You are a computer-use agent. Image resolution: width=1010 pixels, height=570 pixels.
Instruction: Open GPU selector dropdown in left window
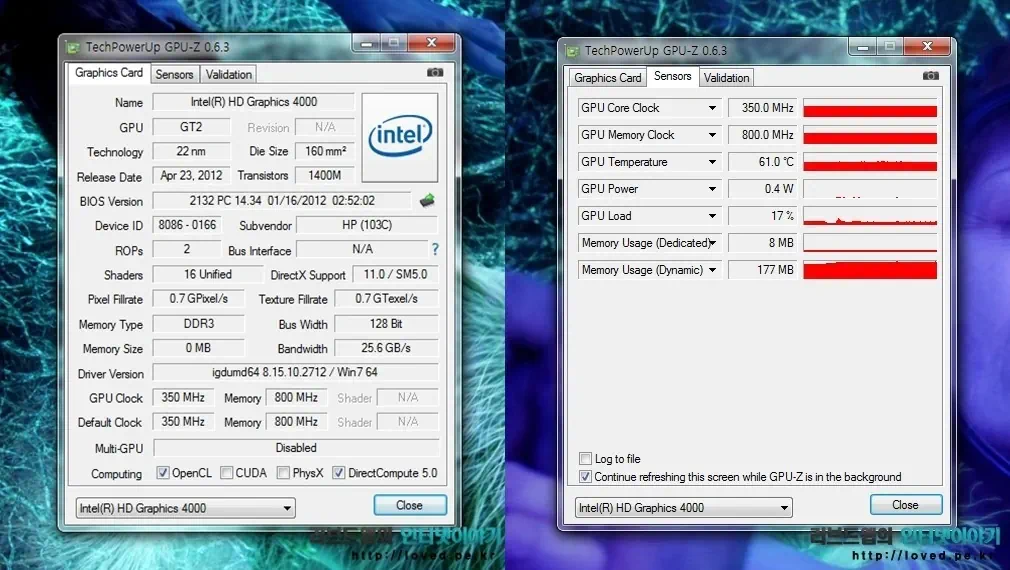point(186,508)
